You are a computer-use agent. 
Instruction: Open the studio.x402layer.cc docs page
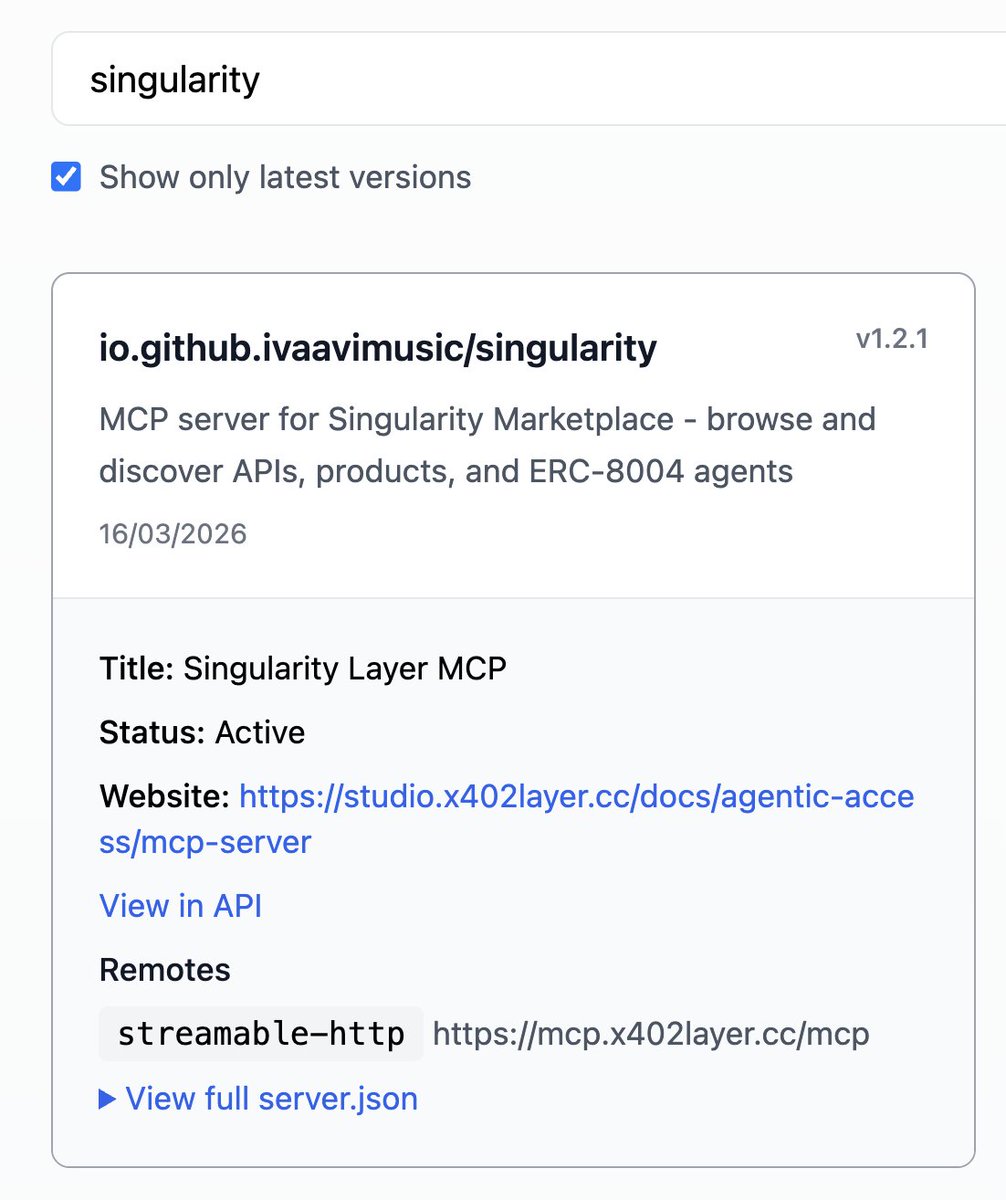pyautogui.click(x=576, y=797)
